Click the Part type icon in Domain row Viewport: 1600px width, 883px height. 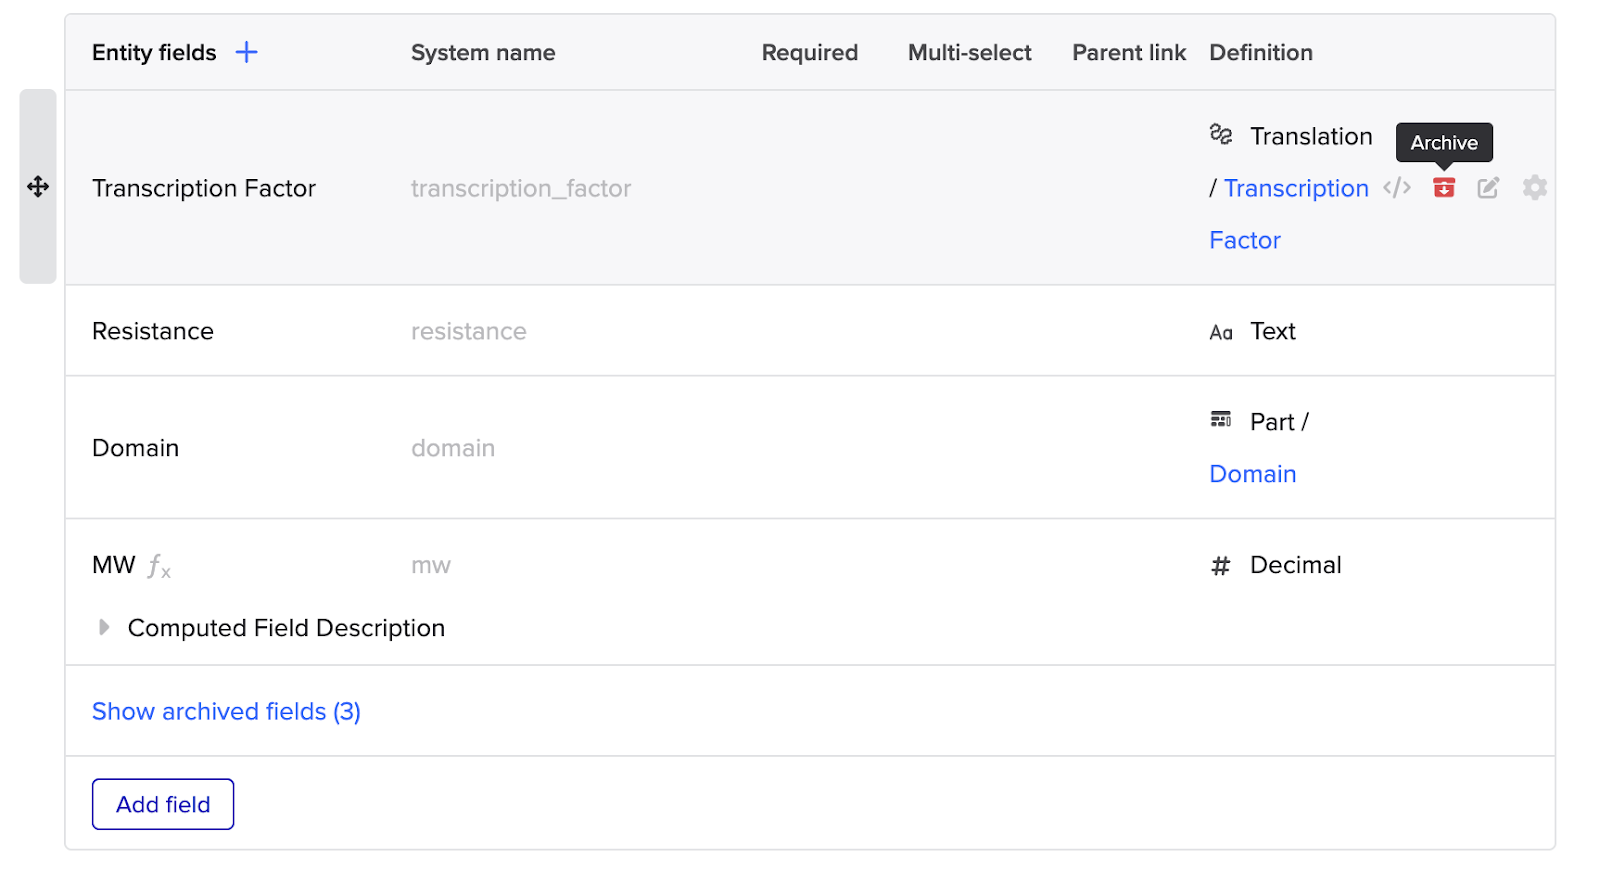[x=1220, y=420]
